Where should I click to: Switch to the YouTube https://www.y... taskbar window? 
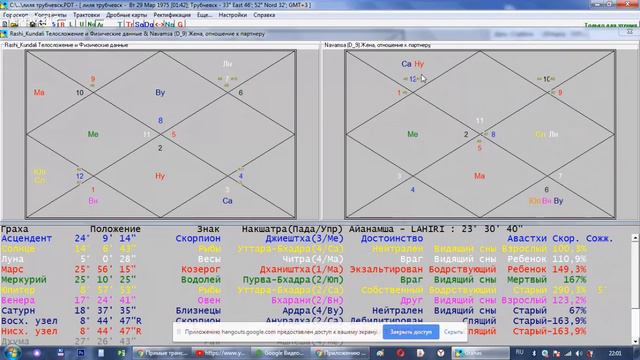222,353
